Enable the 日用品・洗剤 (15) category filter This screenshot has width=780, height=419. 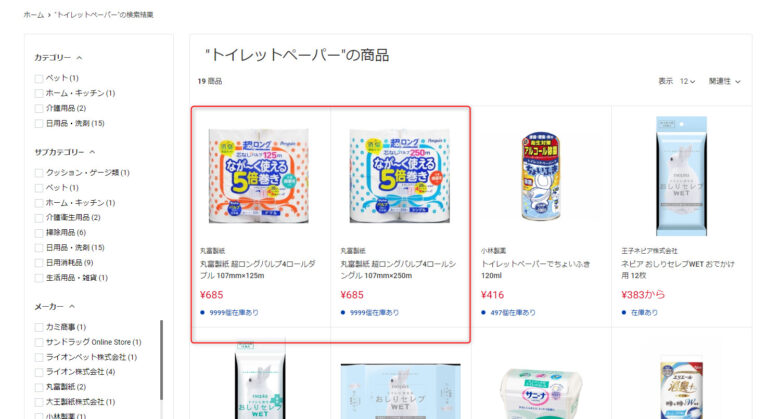click(39, 123)
